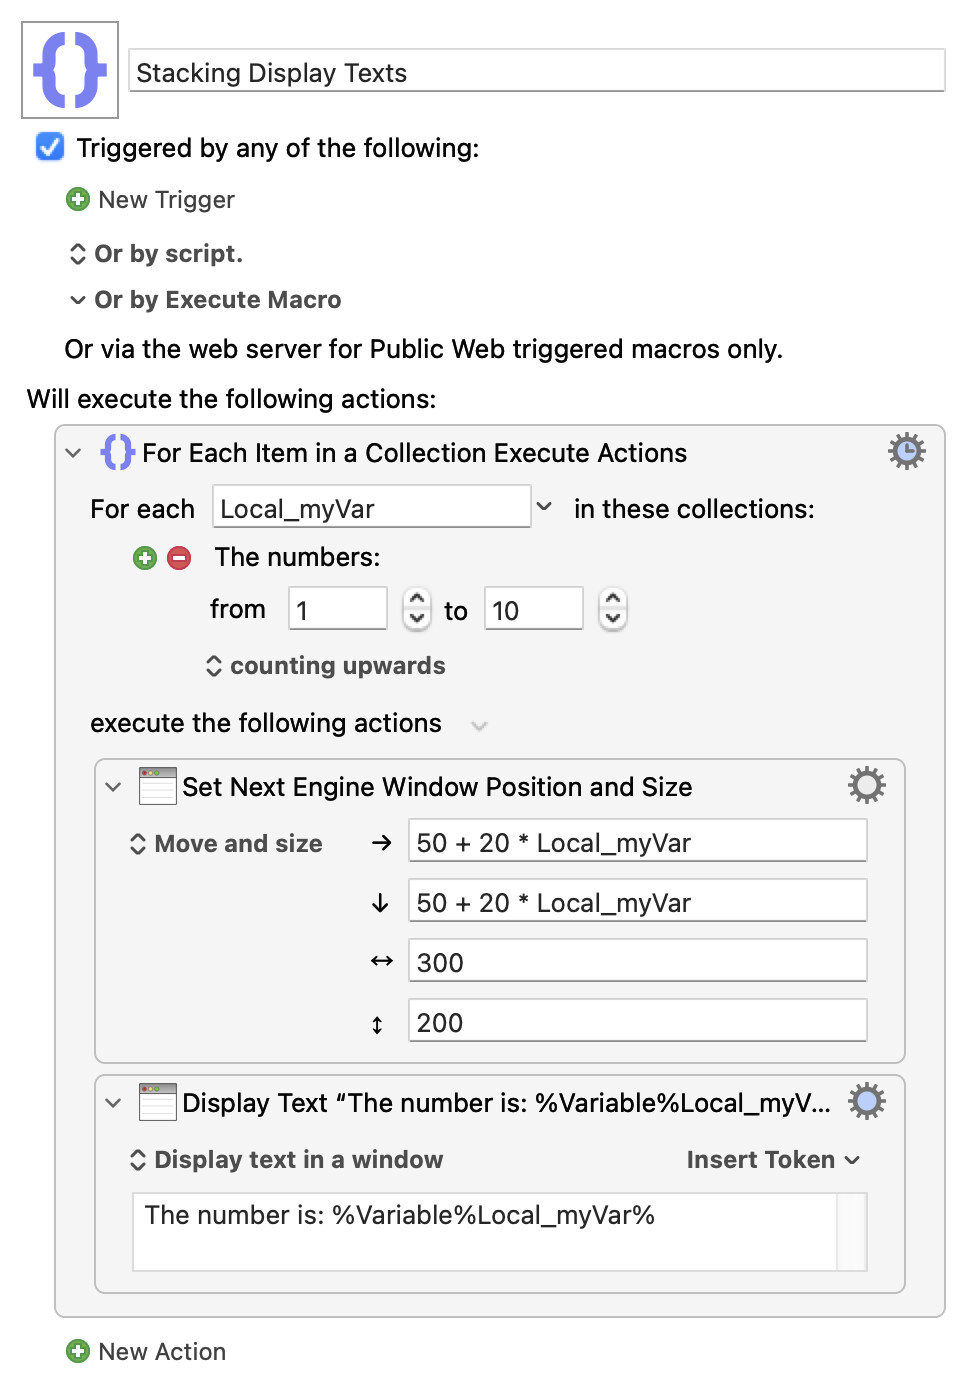Click the green plus New Action icon
This screenshot has width=966, height=1384.
[78, 1352]
